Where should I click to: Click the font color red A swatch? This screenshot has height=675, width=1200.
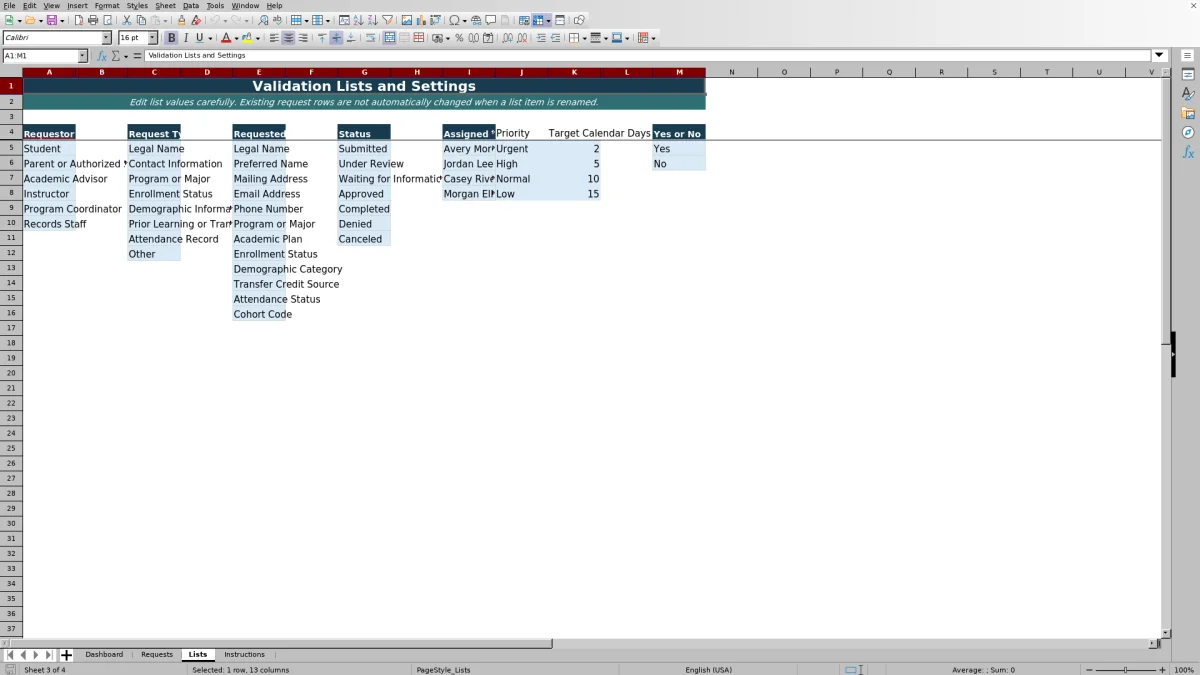tap(227, 38)
